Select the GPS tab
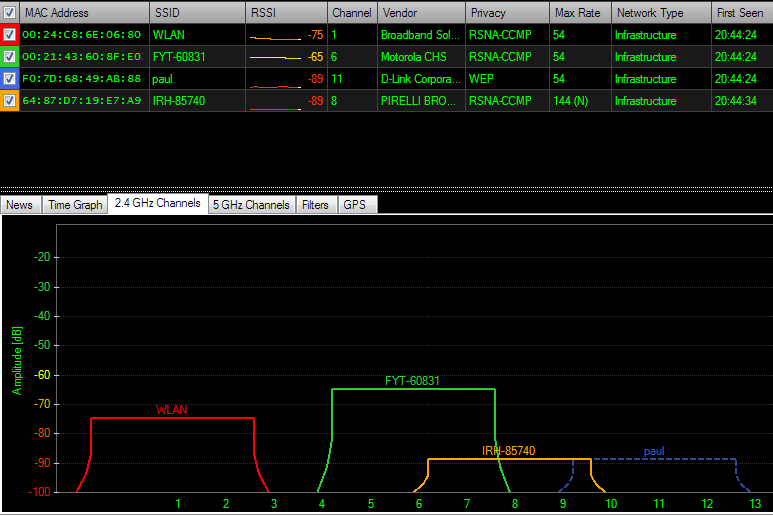Screen dimensions: 773x516 tap(354, 205)
